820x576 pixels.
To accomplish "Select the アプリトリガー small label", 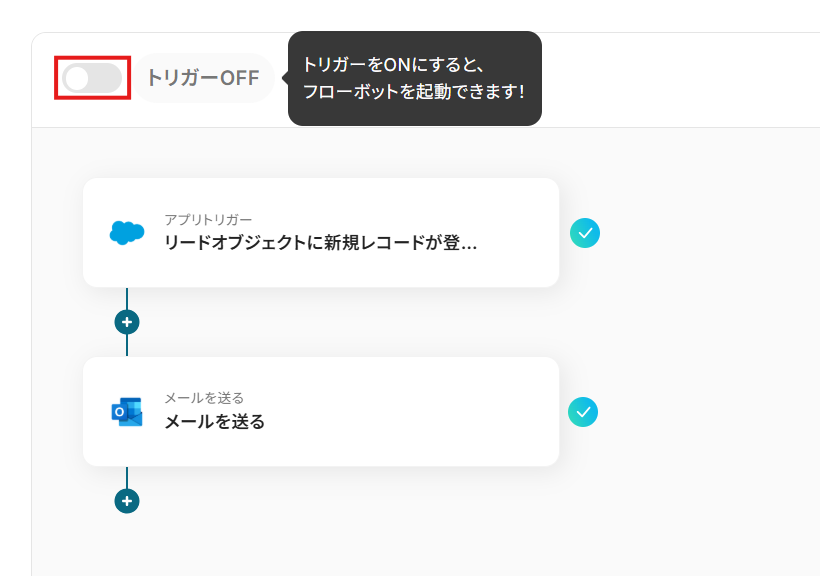I will (x=208, y=220).
